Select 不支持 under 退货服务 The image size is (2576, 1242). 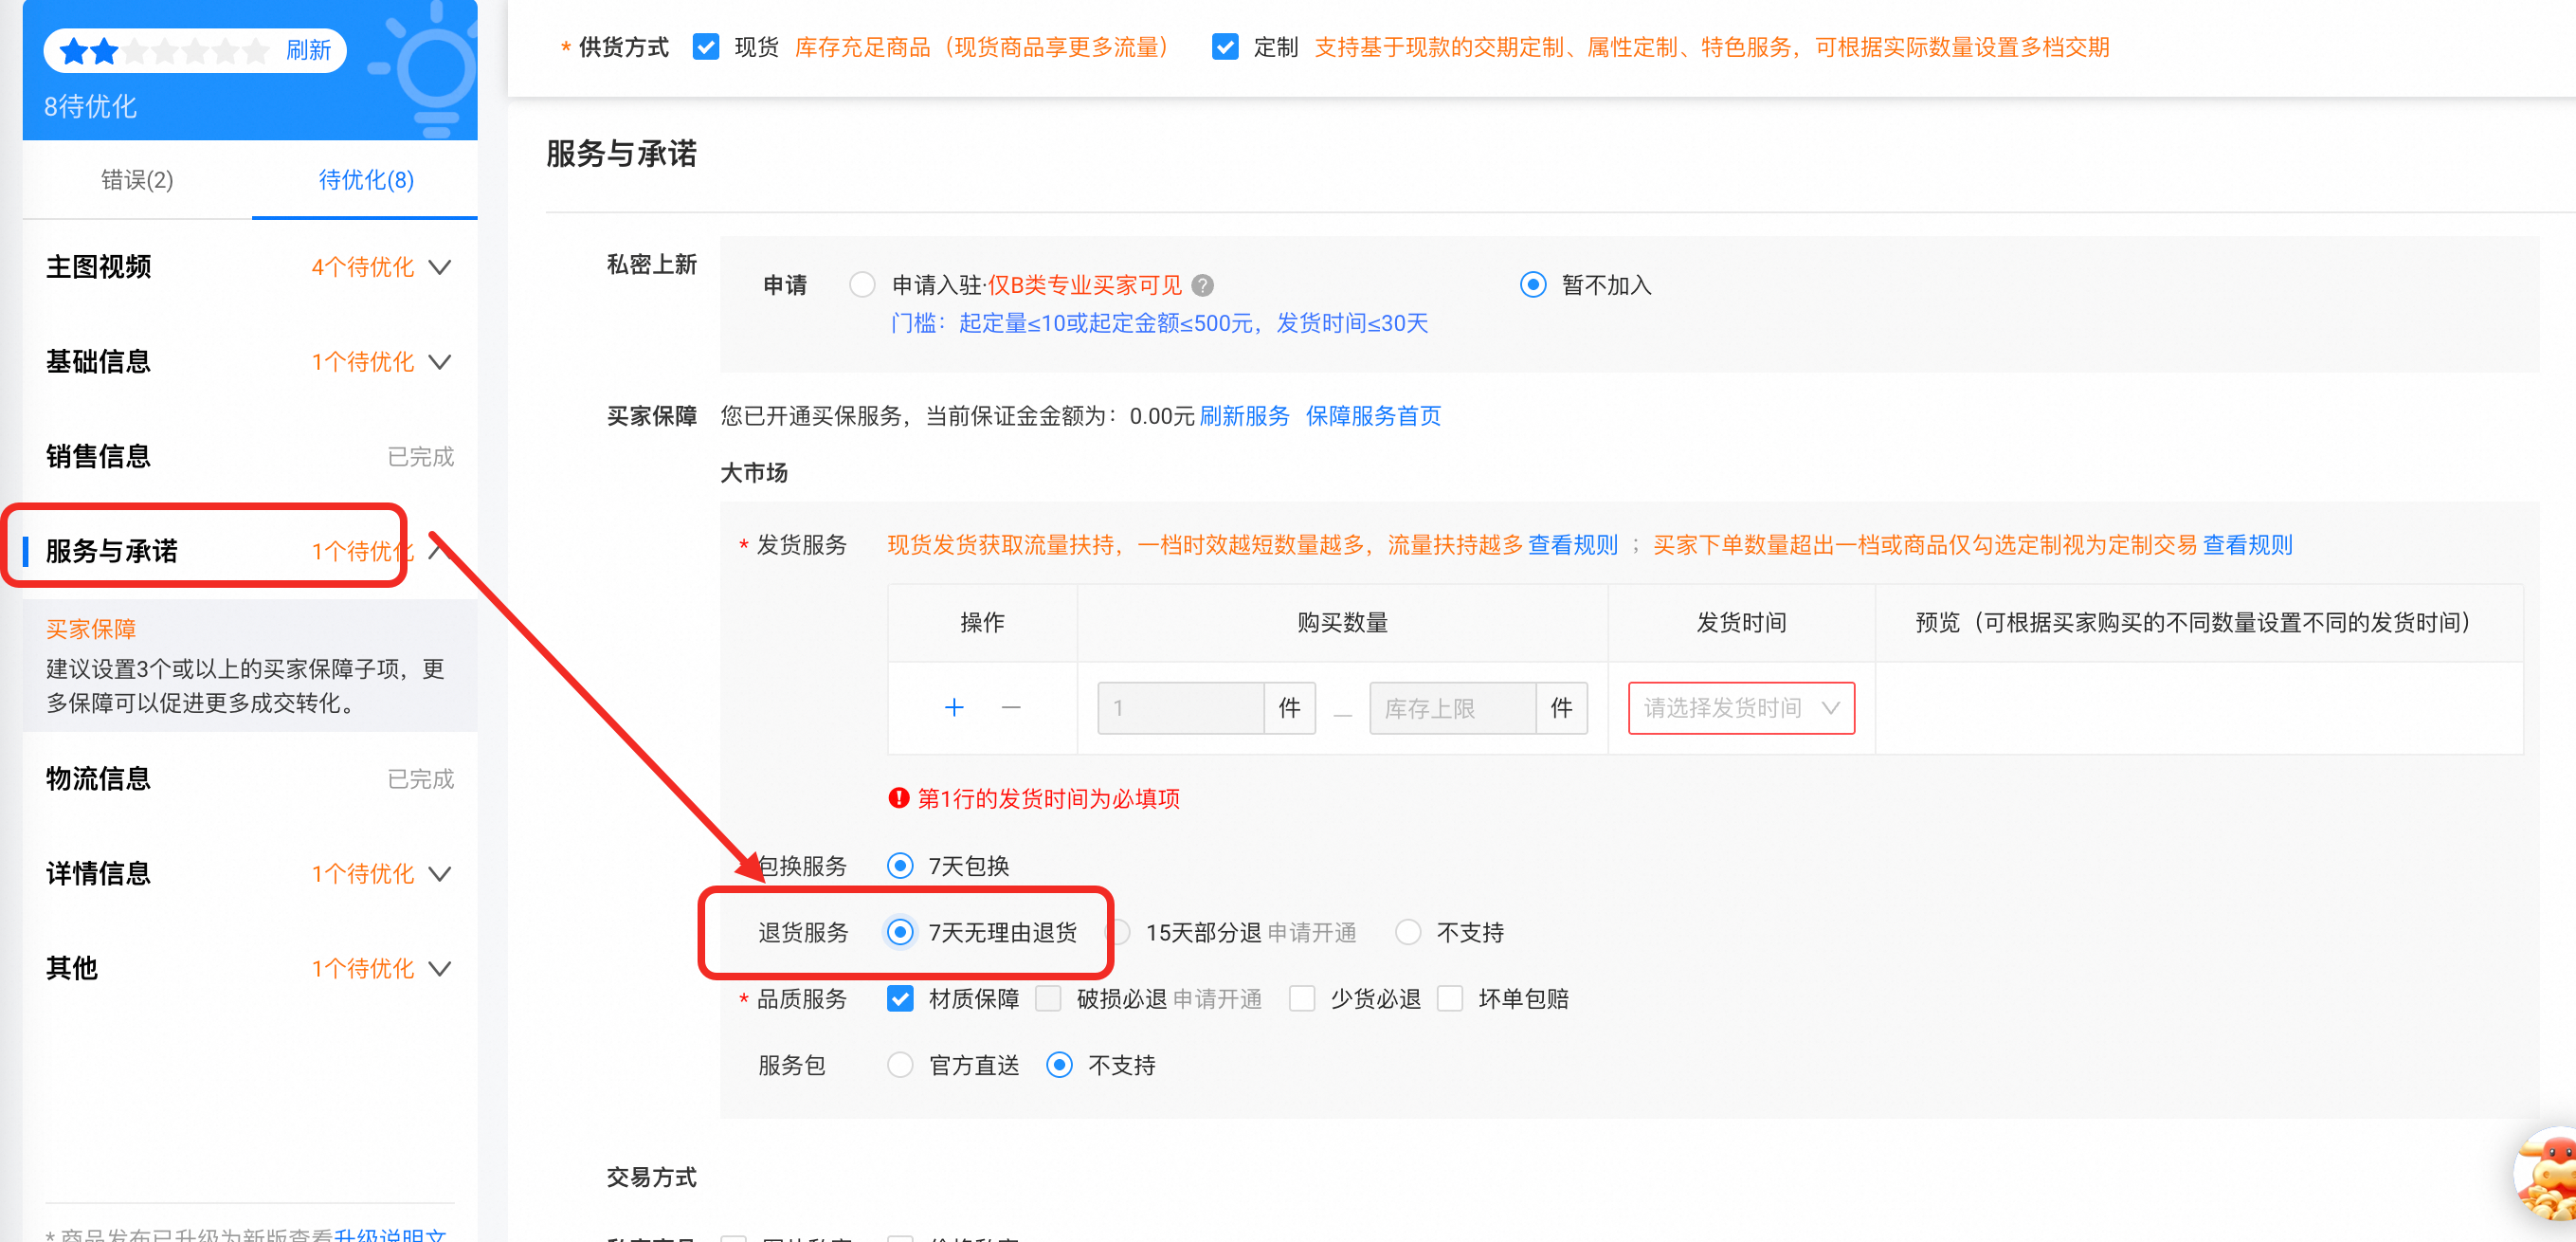(x=1408, y=932)
